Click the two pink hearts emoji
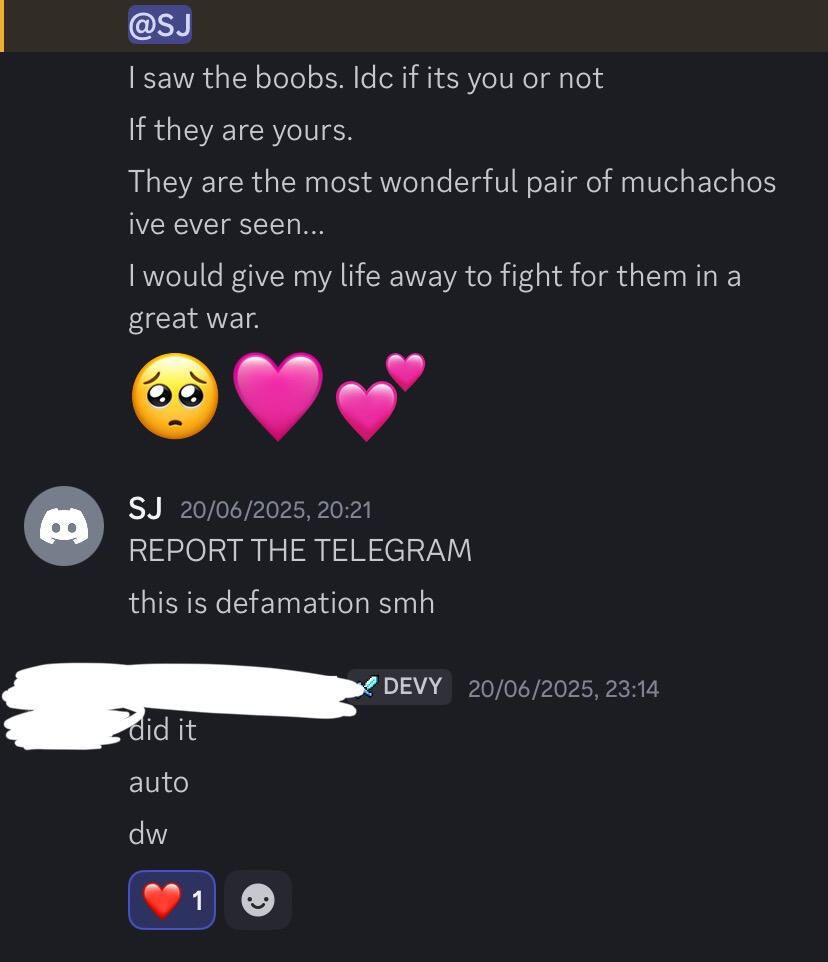Screen dimensions: 828x962 pyautogui.click(x=380, y=396)
